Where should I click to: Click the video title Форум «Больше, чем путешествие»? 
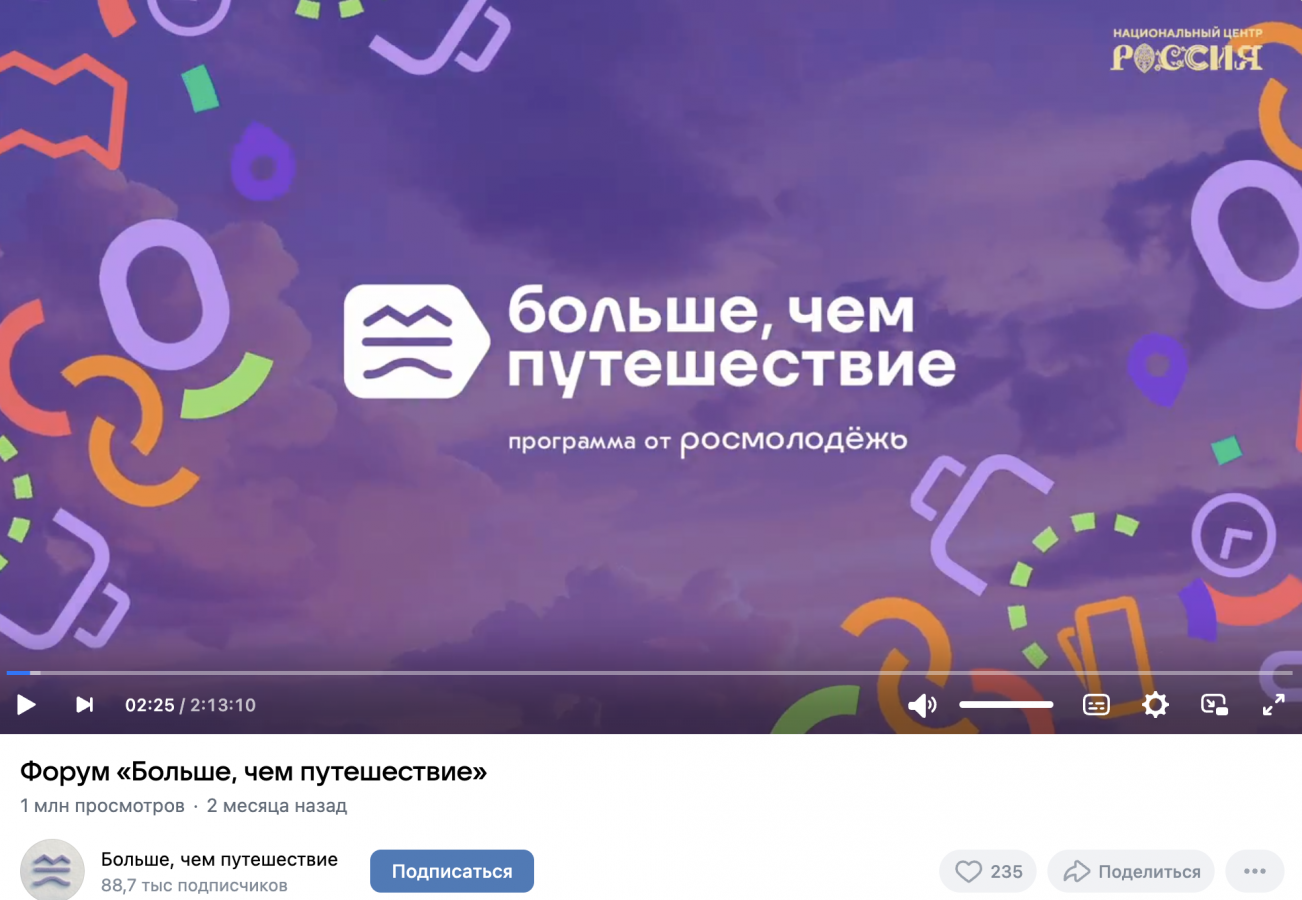pos(254,772)
